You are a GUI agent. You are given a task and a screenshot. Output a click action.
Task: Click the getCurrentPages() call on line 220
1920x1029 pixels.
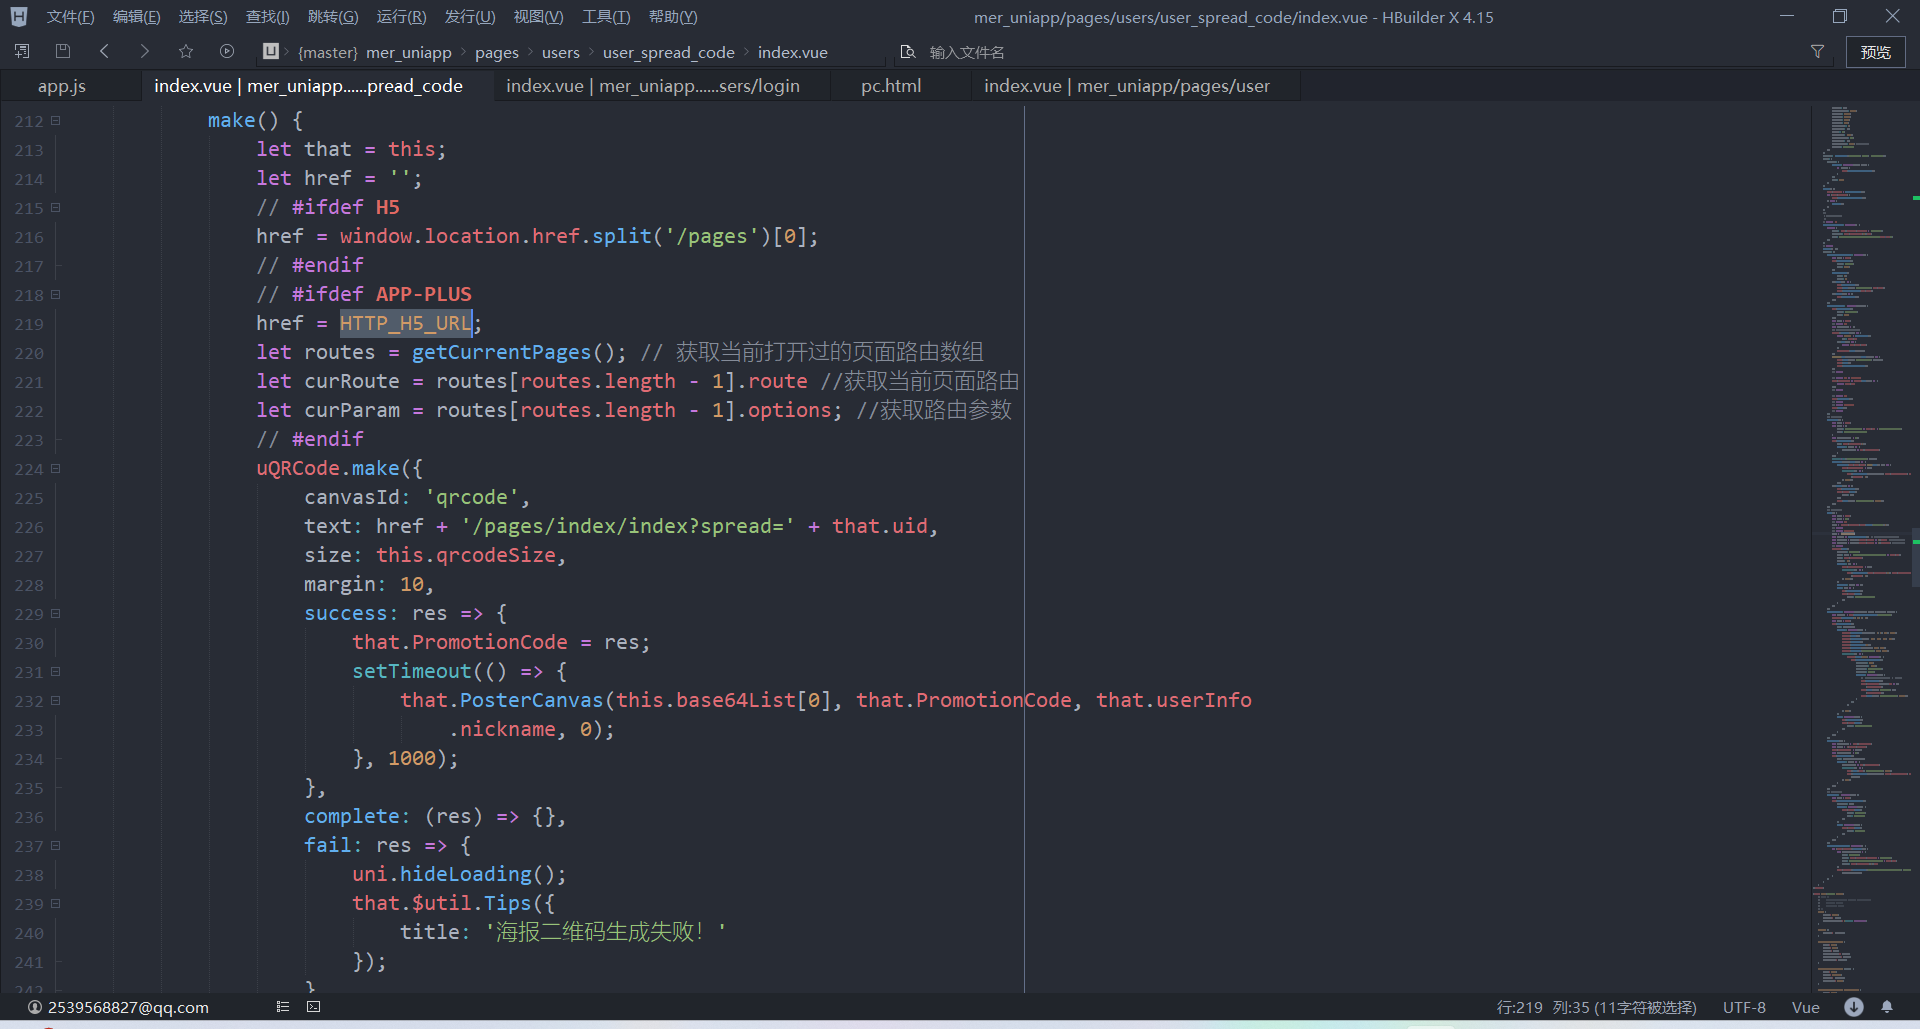(x=518, y=352)
